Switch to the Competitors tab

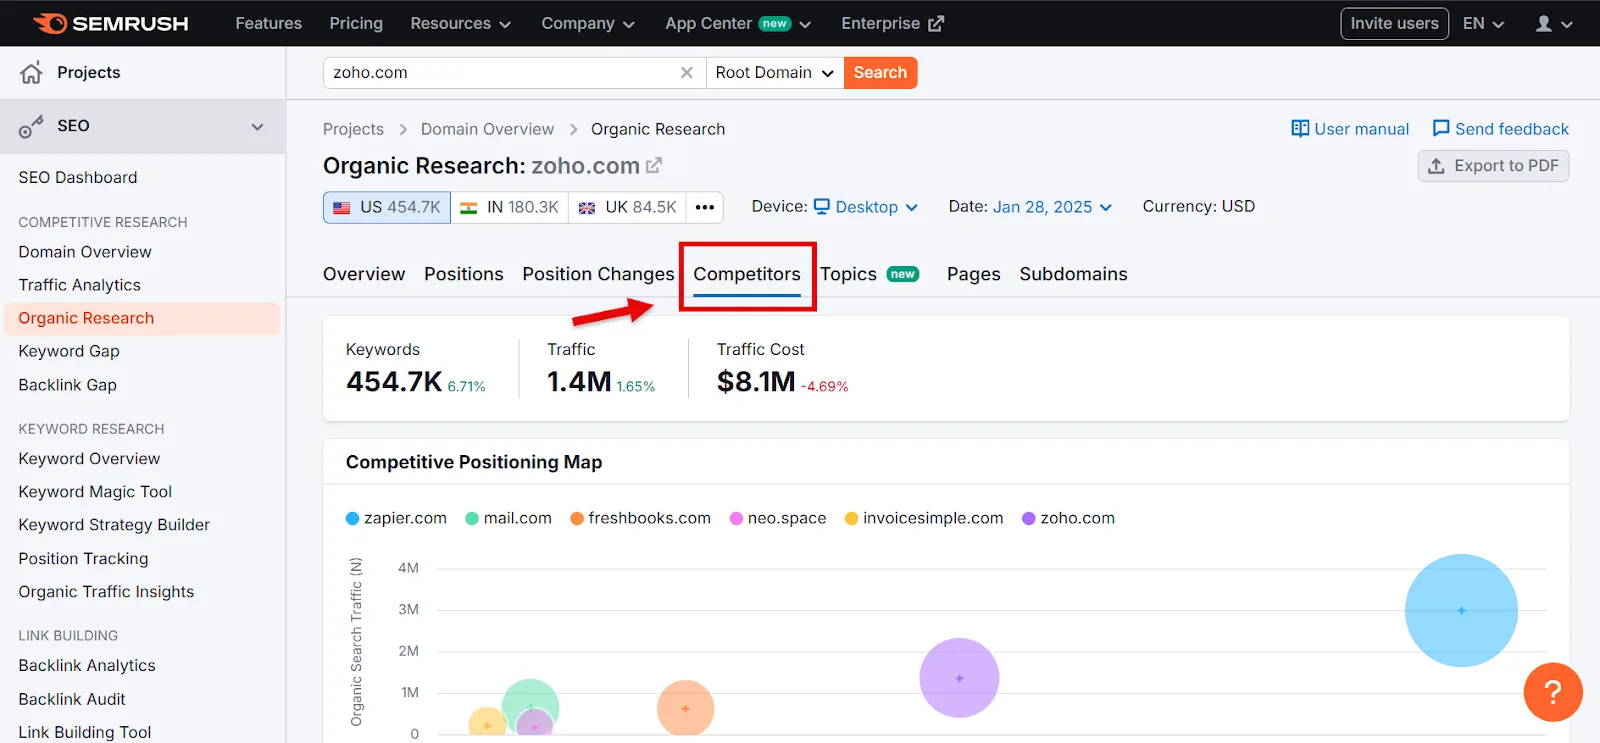(747, 274)
